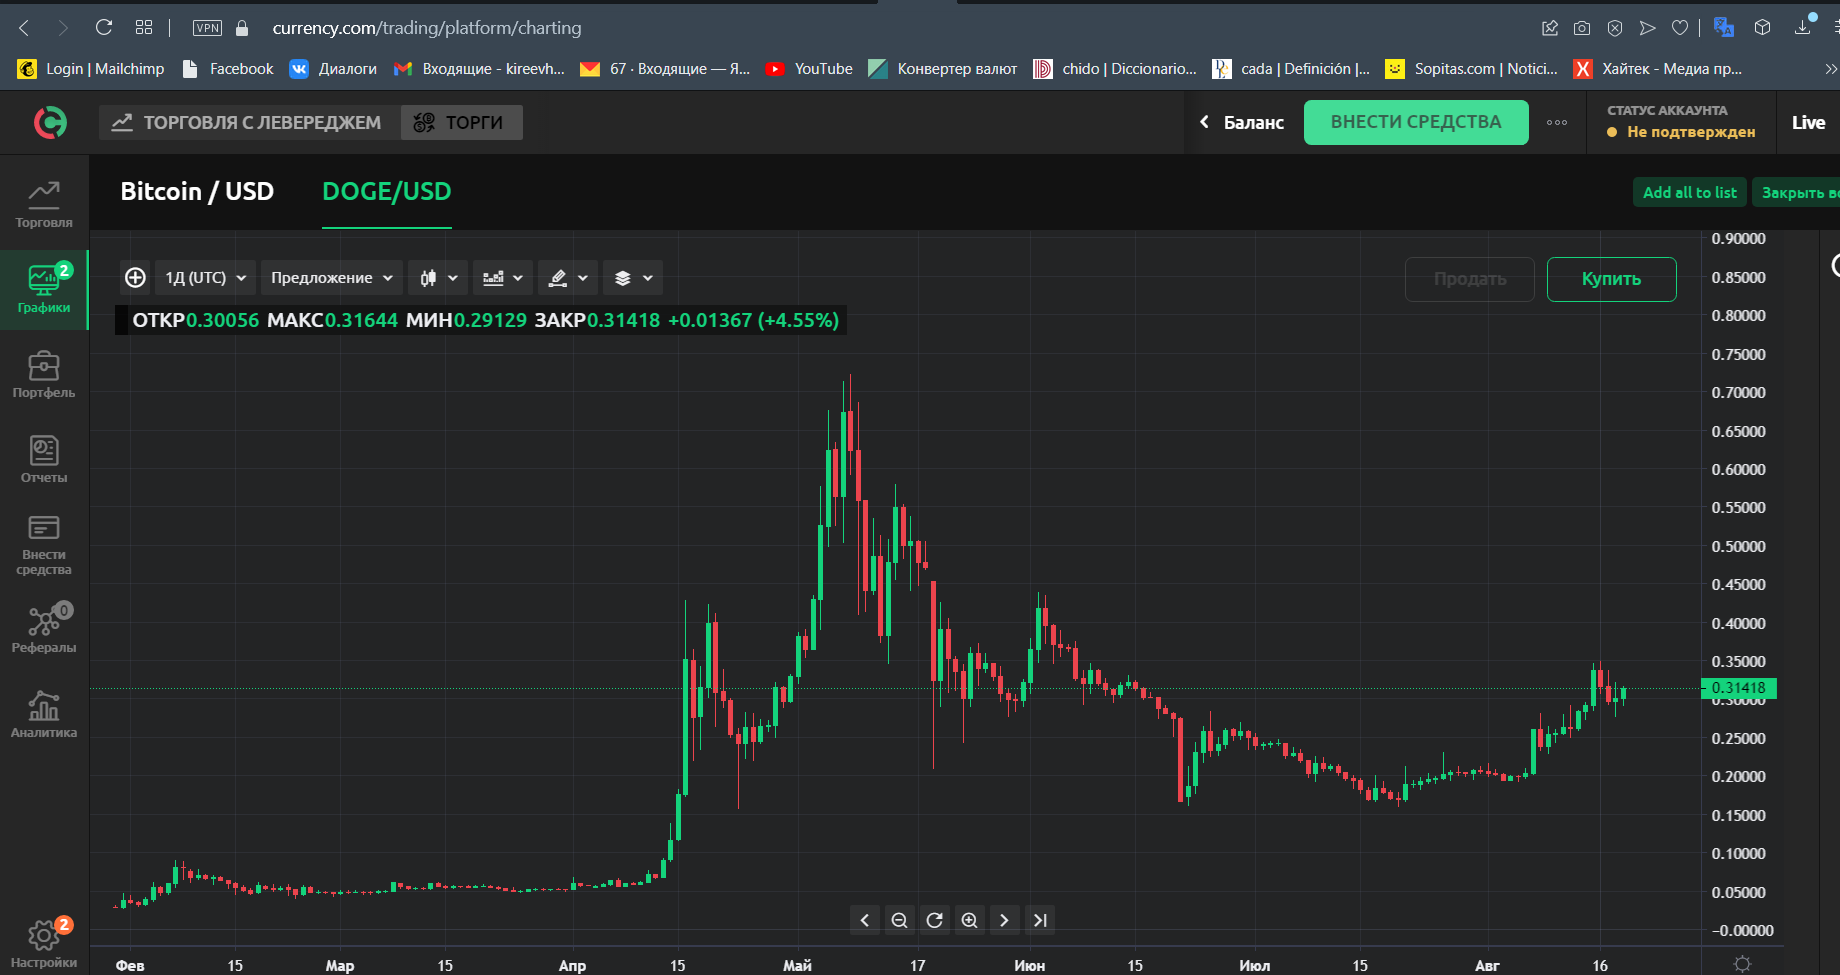Click the Май date label on time axis
The height and width of the screenshot is (975, 1840).
coord(797,965)
